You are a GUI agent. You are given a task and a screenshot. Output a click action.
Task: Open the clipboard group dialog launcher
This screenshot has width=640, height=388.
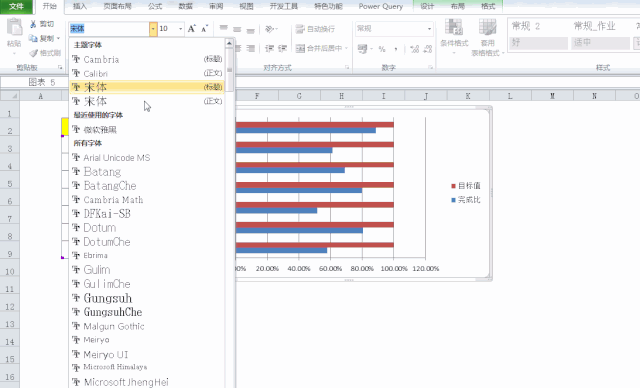pyautogui.click(x=60, y=67)
